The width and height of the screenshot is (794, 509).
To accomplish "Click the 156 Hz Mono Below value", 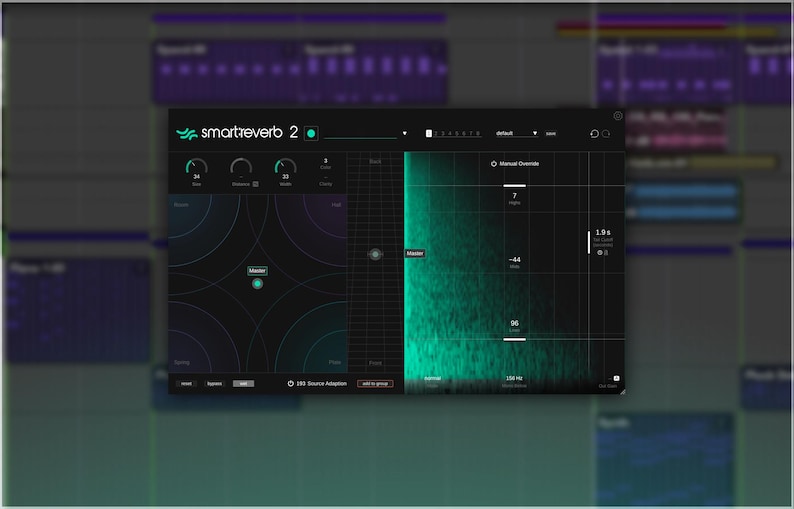I will pyautogui.click(x=514, y=378).
